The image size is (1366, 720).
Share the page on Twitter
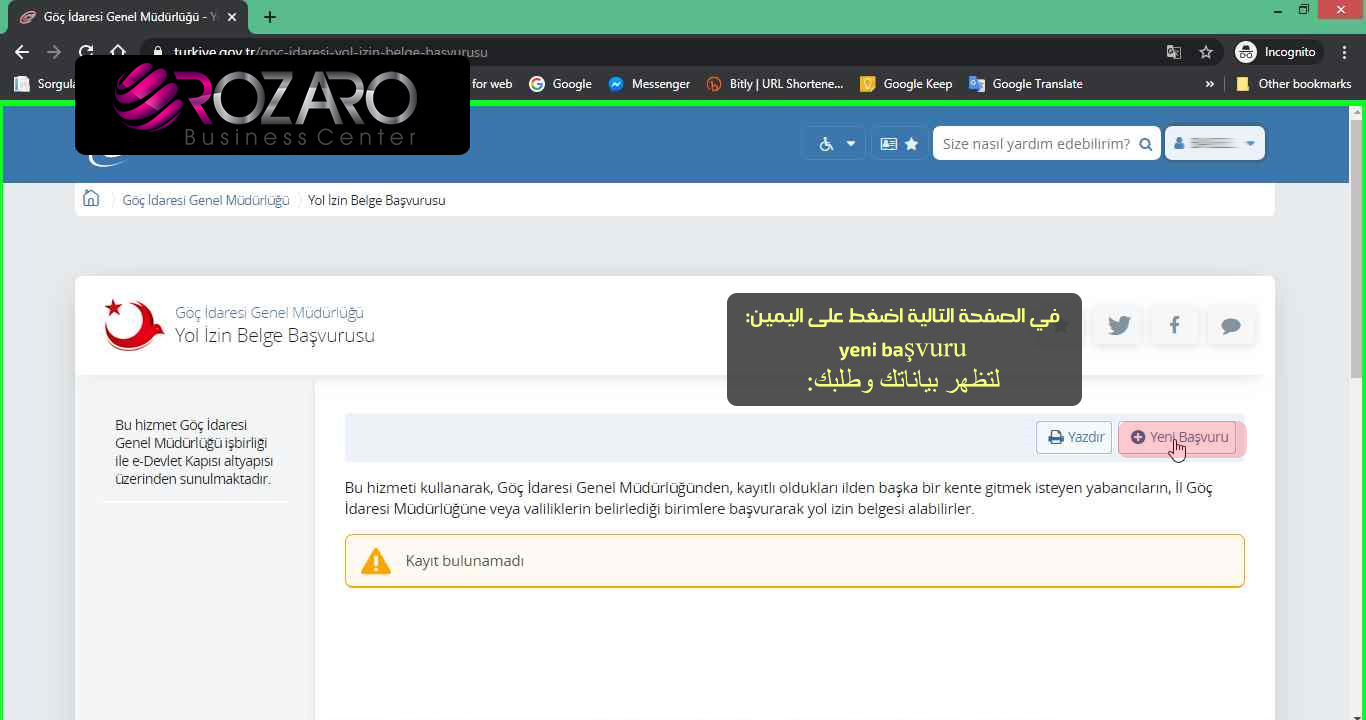point(1118,326)
